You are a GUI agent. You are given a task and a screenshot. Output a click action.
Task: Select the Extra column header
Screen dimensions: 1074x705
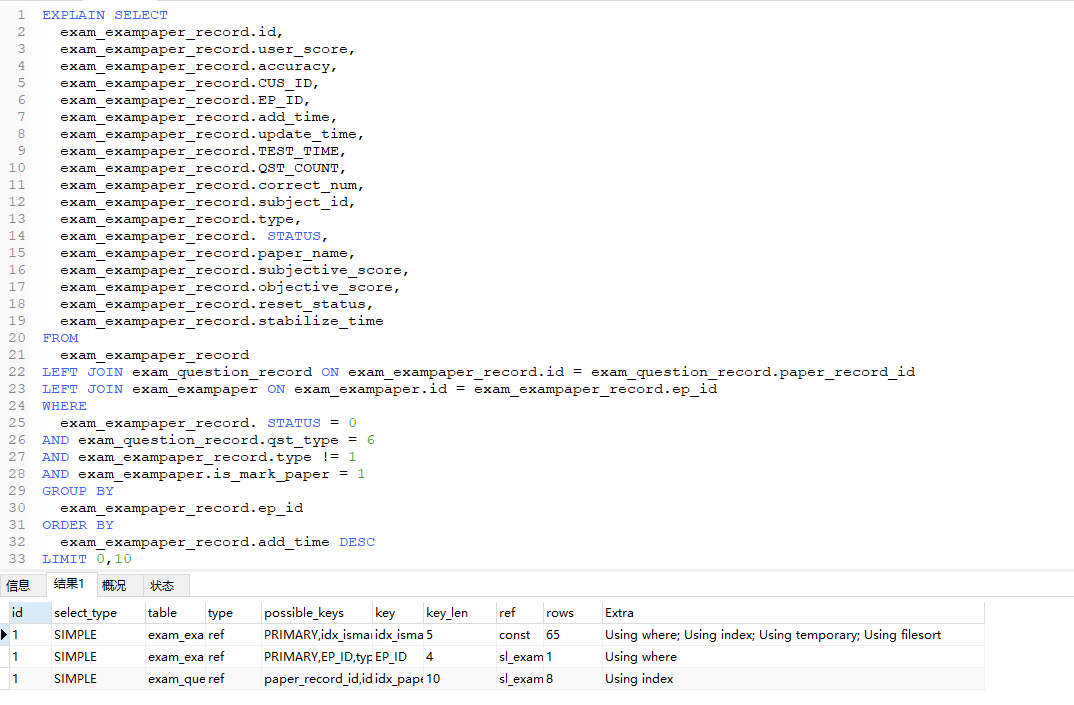tap(793, 613)
